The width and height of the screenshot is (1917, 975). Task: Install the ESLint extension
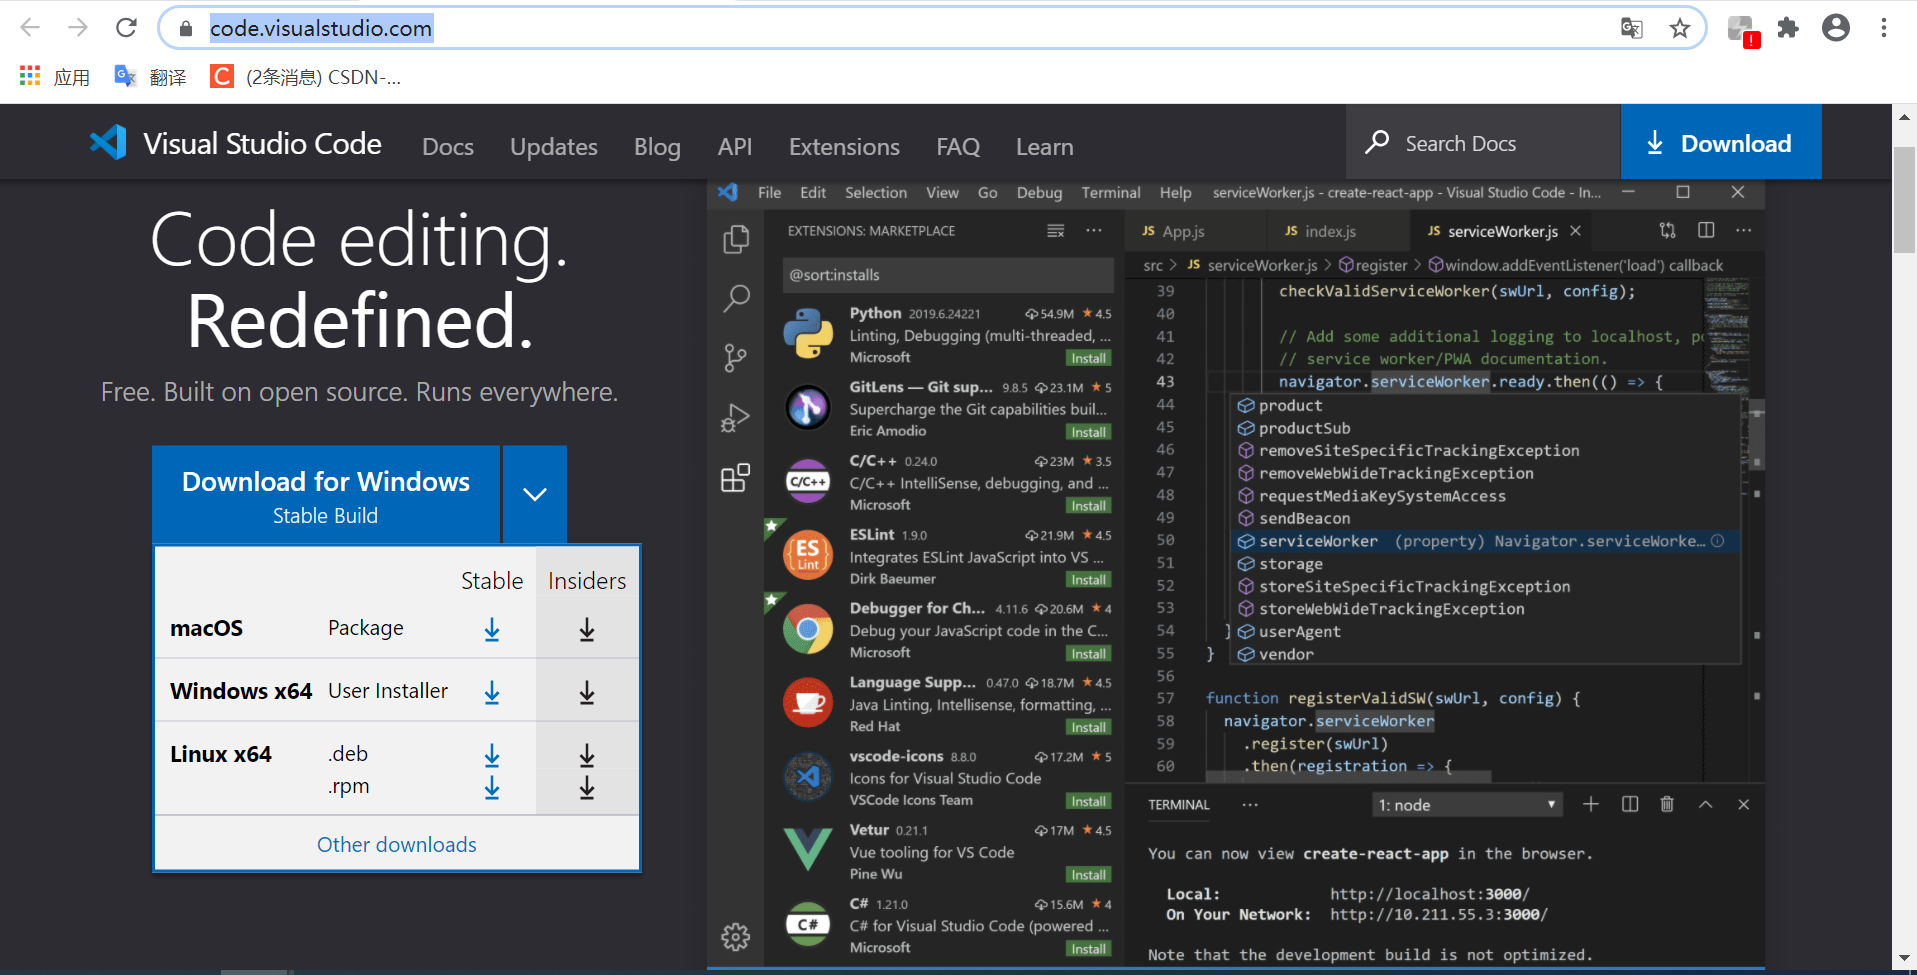click(1088, 579)
